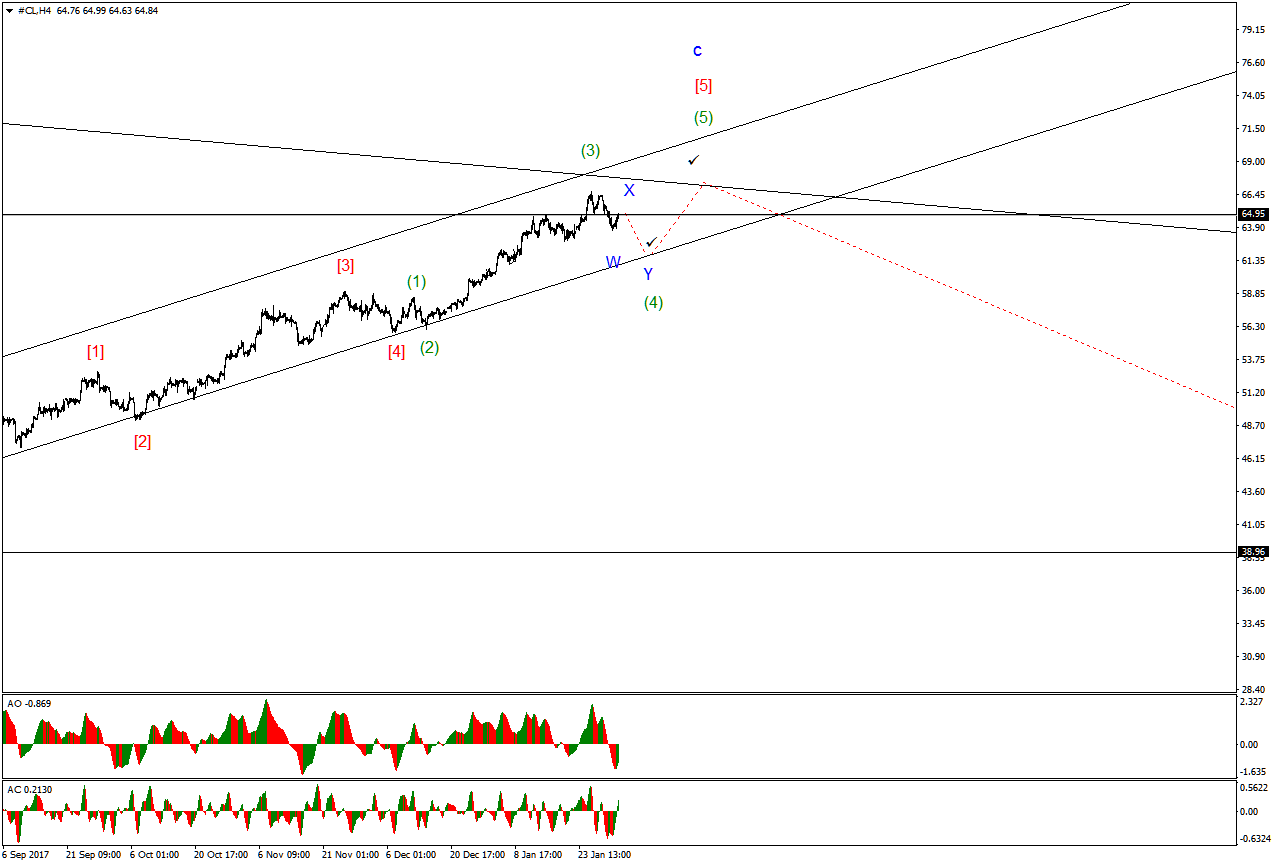The height and width of the screenshot is (866, 1276).
Task: Pick the green (4) wave label
Action: coord(653,302)
